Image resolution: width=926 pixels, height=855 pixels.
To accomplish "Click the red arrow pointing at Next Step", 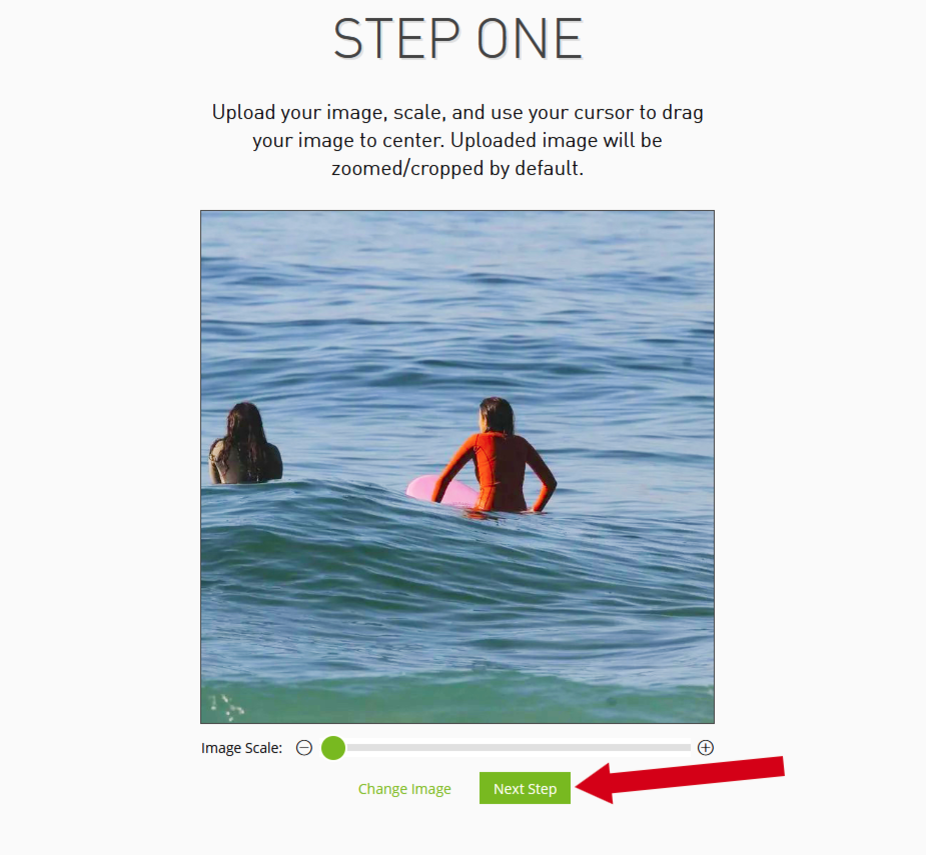I will click(679, 779).
